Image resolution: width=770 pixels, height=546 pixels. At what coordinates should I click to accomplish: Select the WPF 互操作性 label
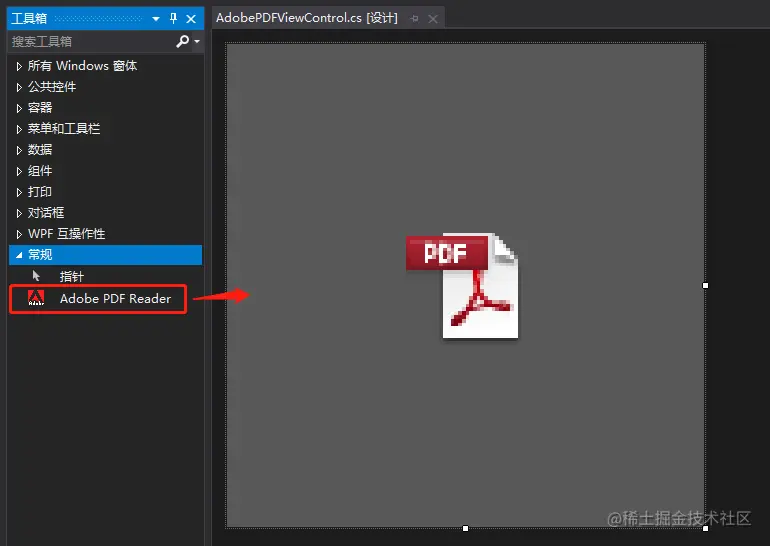[67, 234]
